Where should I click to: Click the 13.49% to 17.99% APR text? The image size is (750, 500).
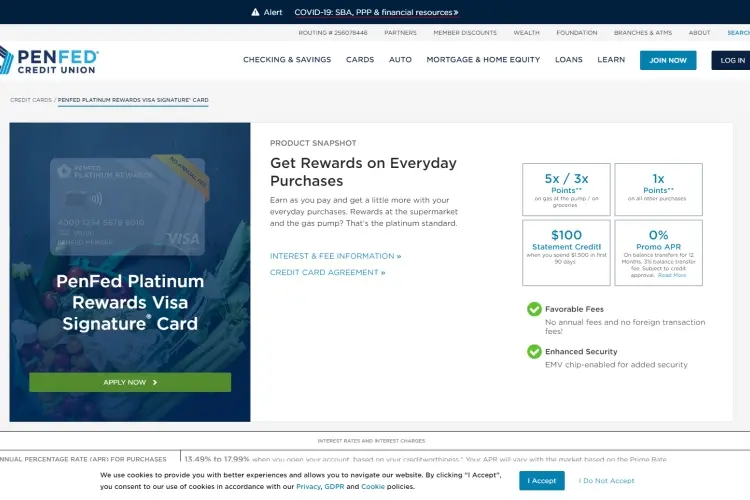coord(217,459)
